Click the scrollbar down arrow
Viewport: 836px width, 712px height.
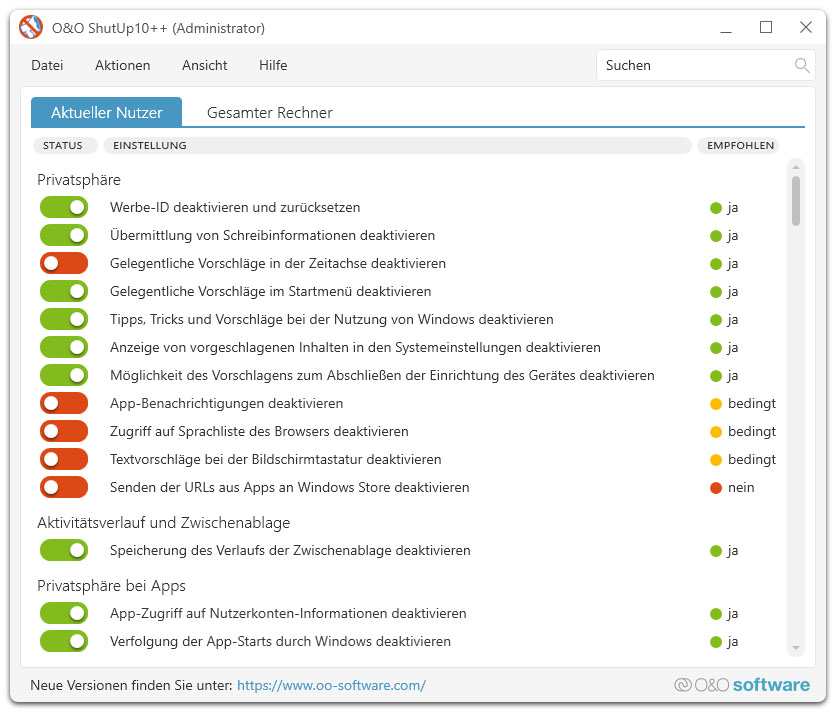tap(795, 648)
